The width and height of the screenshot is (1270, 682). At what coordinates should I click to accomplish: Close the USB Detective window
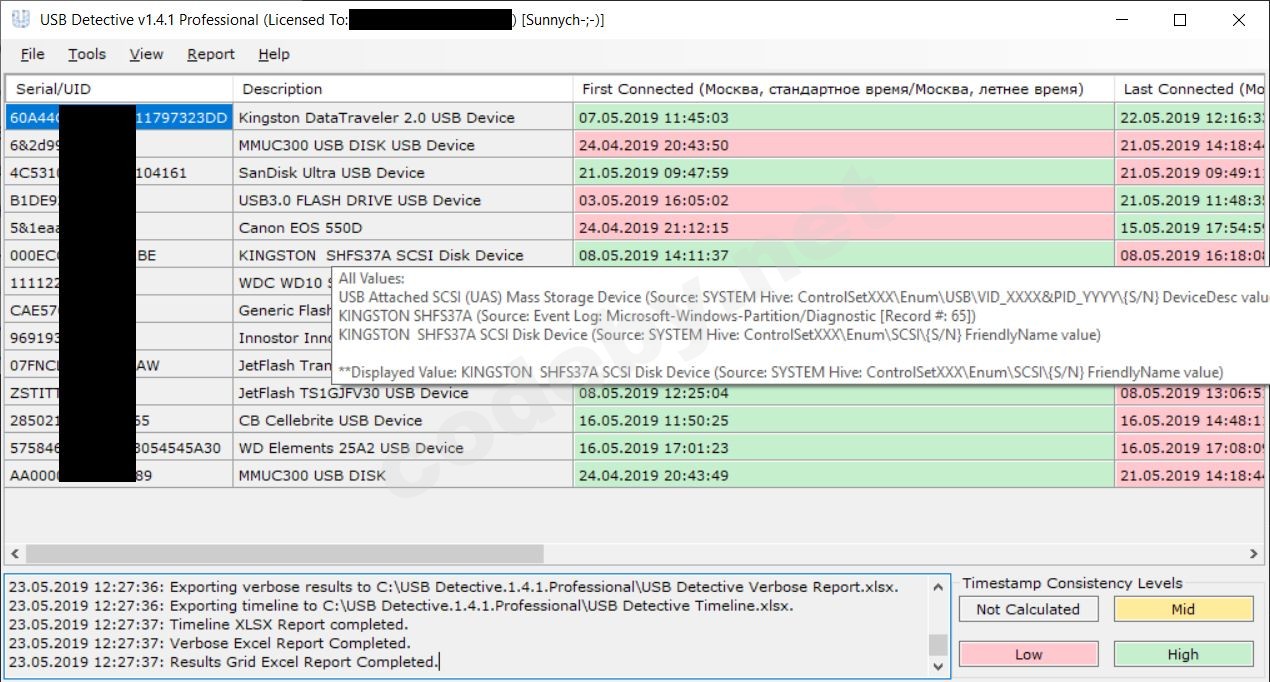coord(1239,20)
